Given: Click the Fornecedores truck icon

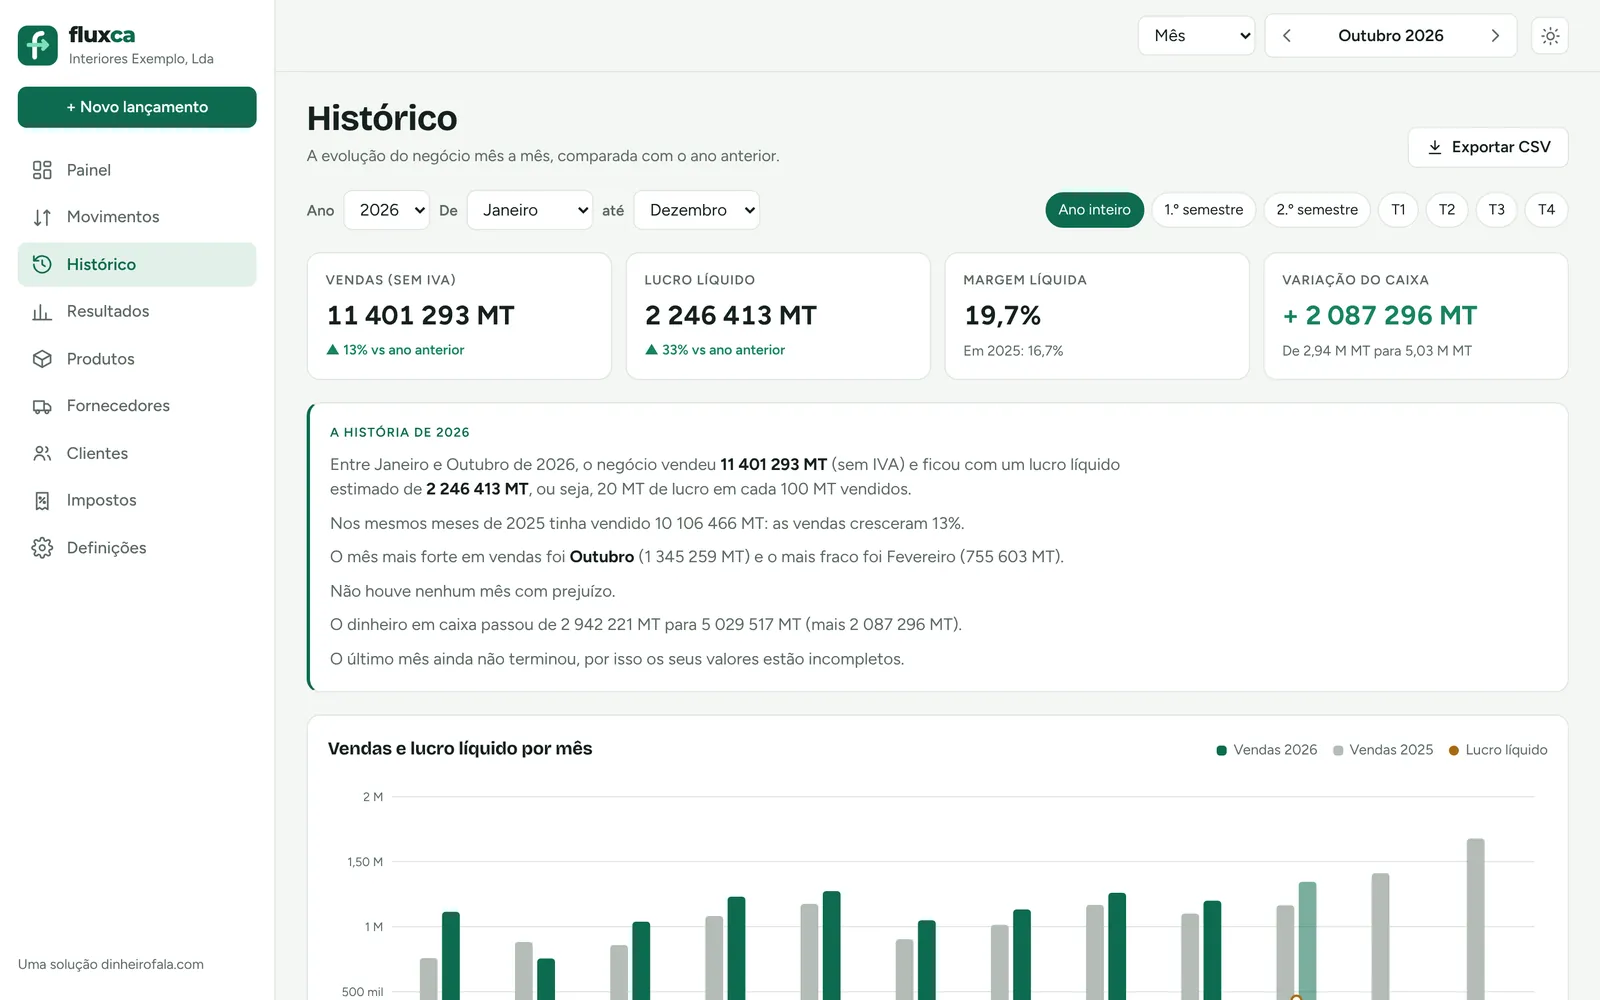Looking at the screenshot, I should tap(42, 406).
